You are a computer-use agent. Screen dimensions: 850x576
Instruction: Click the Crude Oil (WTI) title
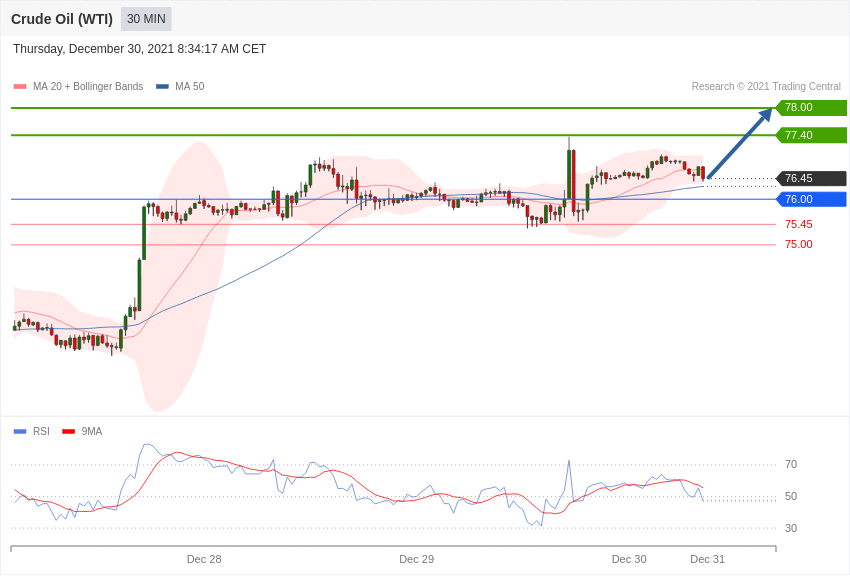62,20
